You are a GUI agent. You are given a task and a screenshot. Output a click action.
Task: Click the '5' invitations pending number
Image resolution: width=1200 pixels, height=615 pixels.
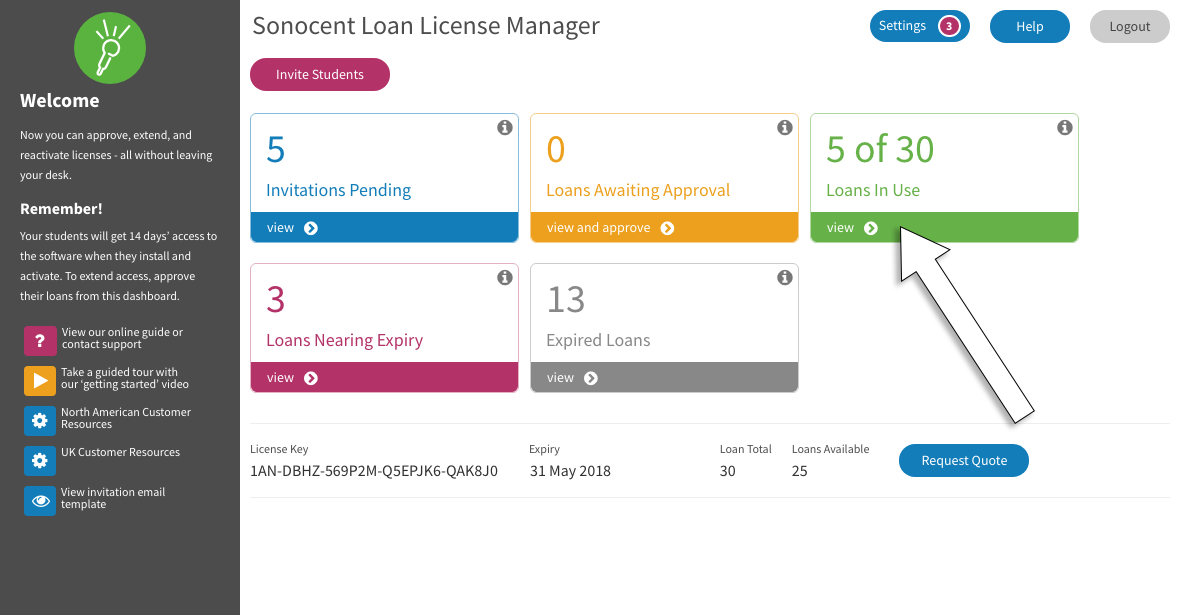[276, 149]
